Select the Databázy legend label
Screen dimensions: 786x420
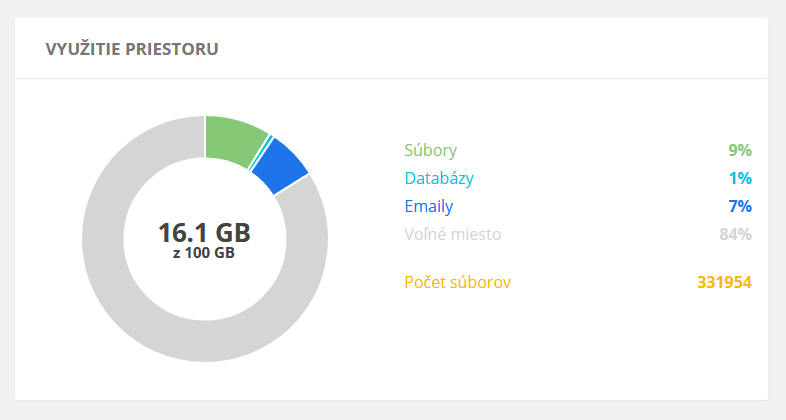tap(439, 179)
